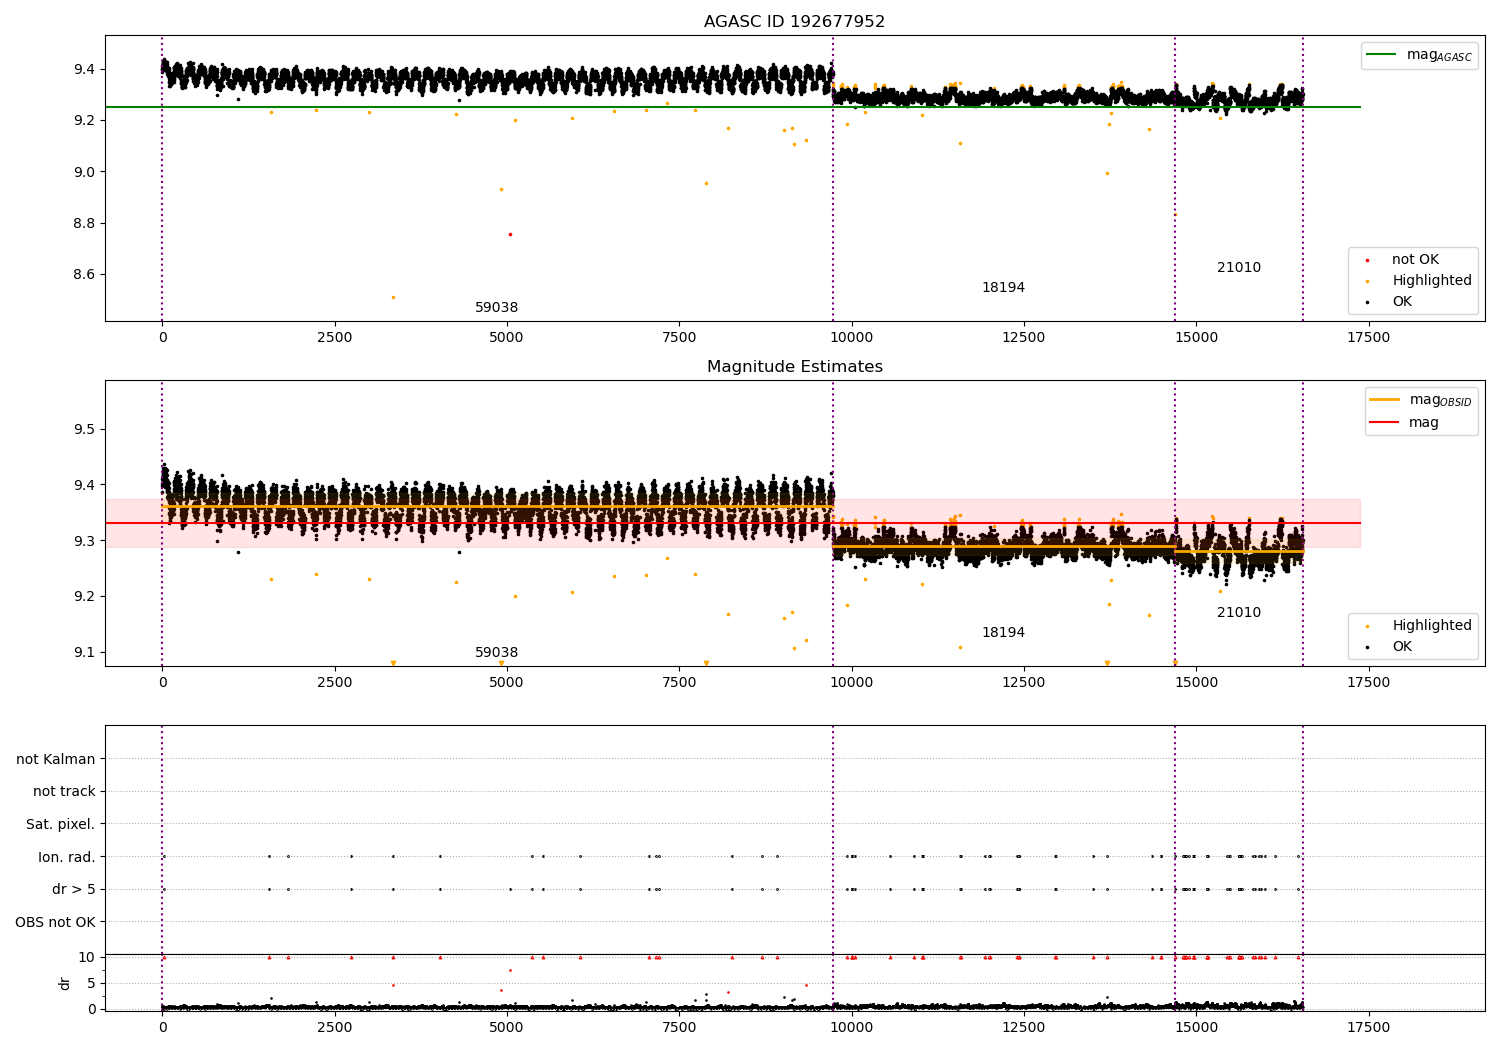1500x1050 pixels.
Task: Click the mag OBSID legend label in middle plot
Action: [1441, 400]
